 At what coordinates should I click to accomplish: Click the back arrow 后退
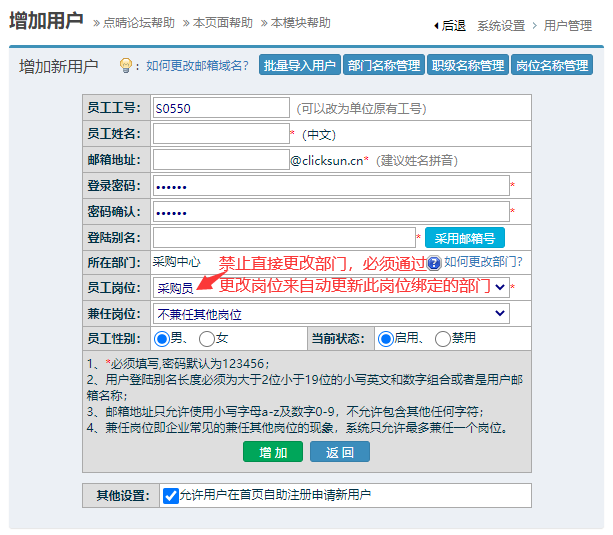click(449, 25)
